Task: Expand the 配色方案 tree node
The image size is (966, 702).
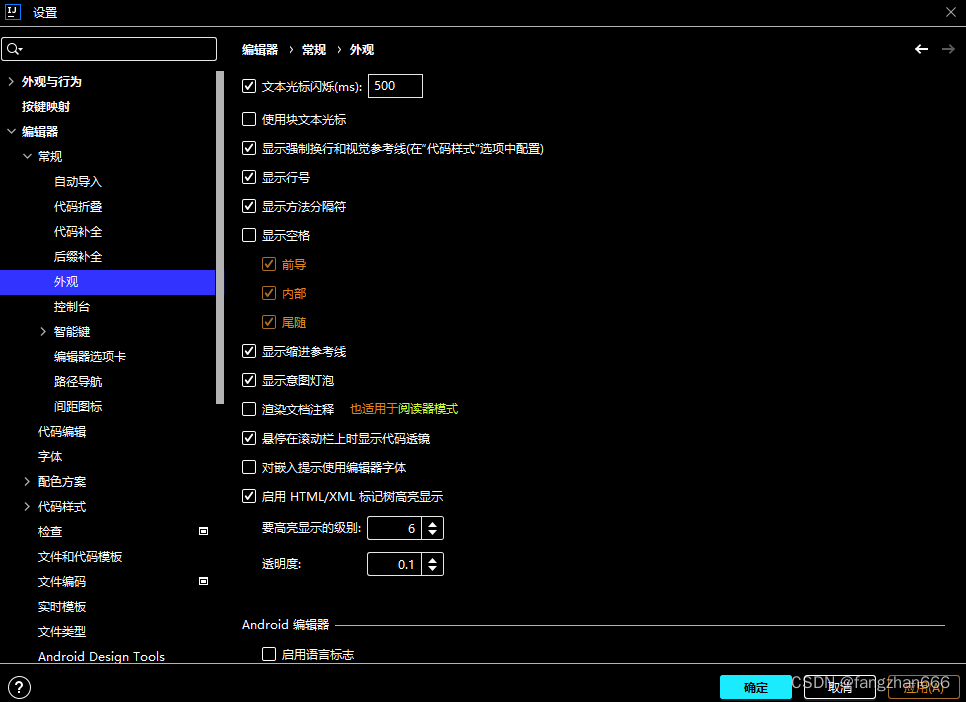Action: 27,481
